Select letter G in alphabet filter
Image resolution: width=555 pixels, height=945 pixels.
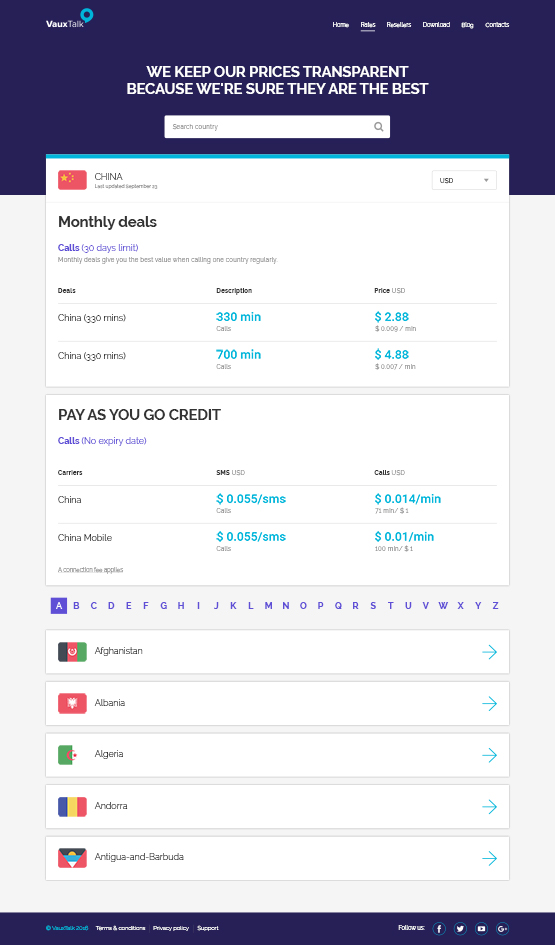[x=163, y=606]
